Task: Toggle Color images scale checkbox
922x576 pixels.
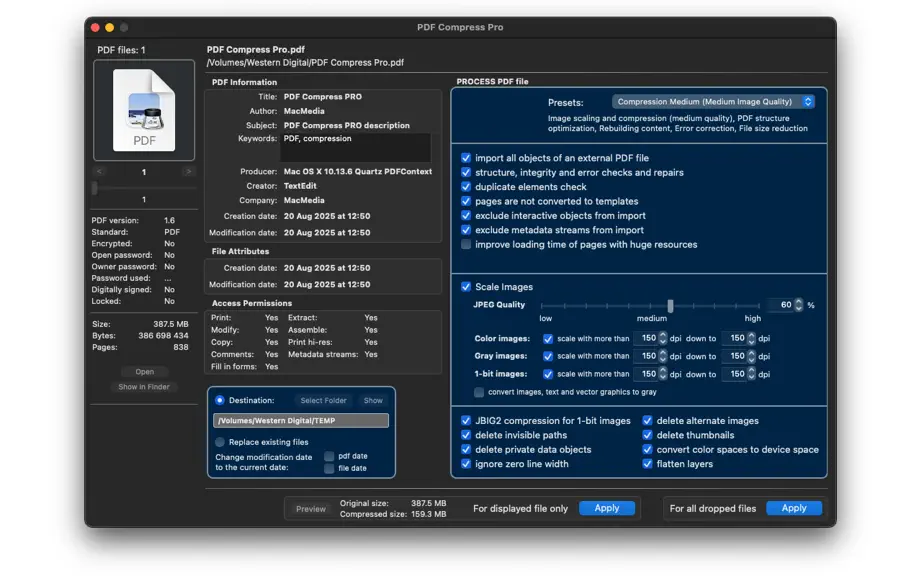Action: coord(548,339)
